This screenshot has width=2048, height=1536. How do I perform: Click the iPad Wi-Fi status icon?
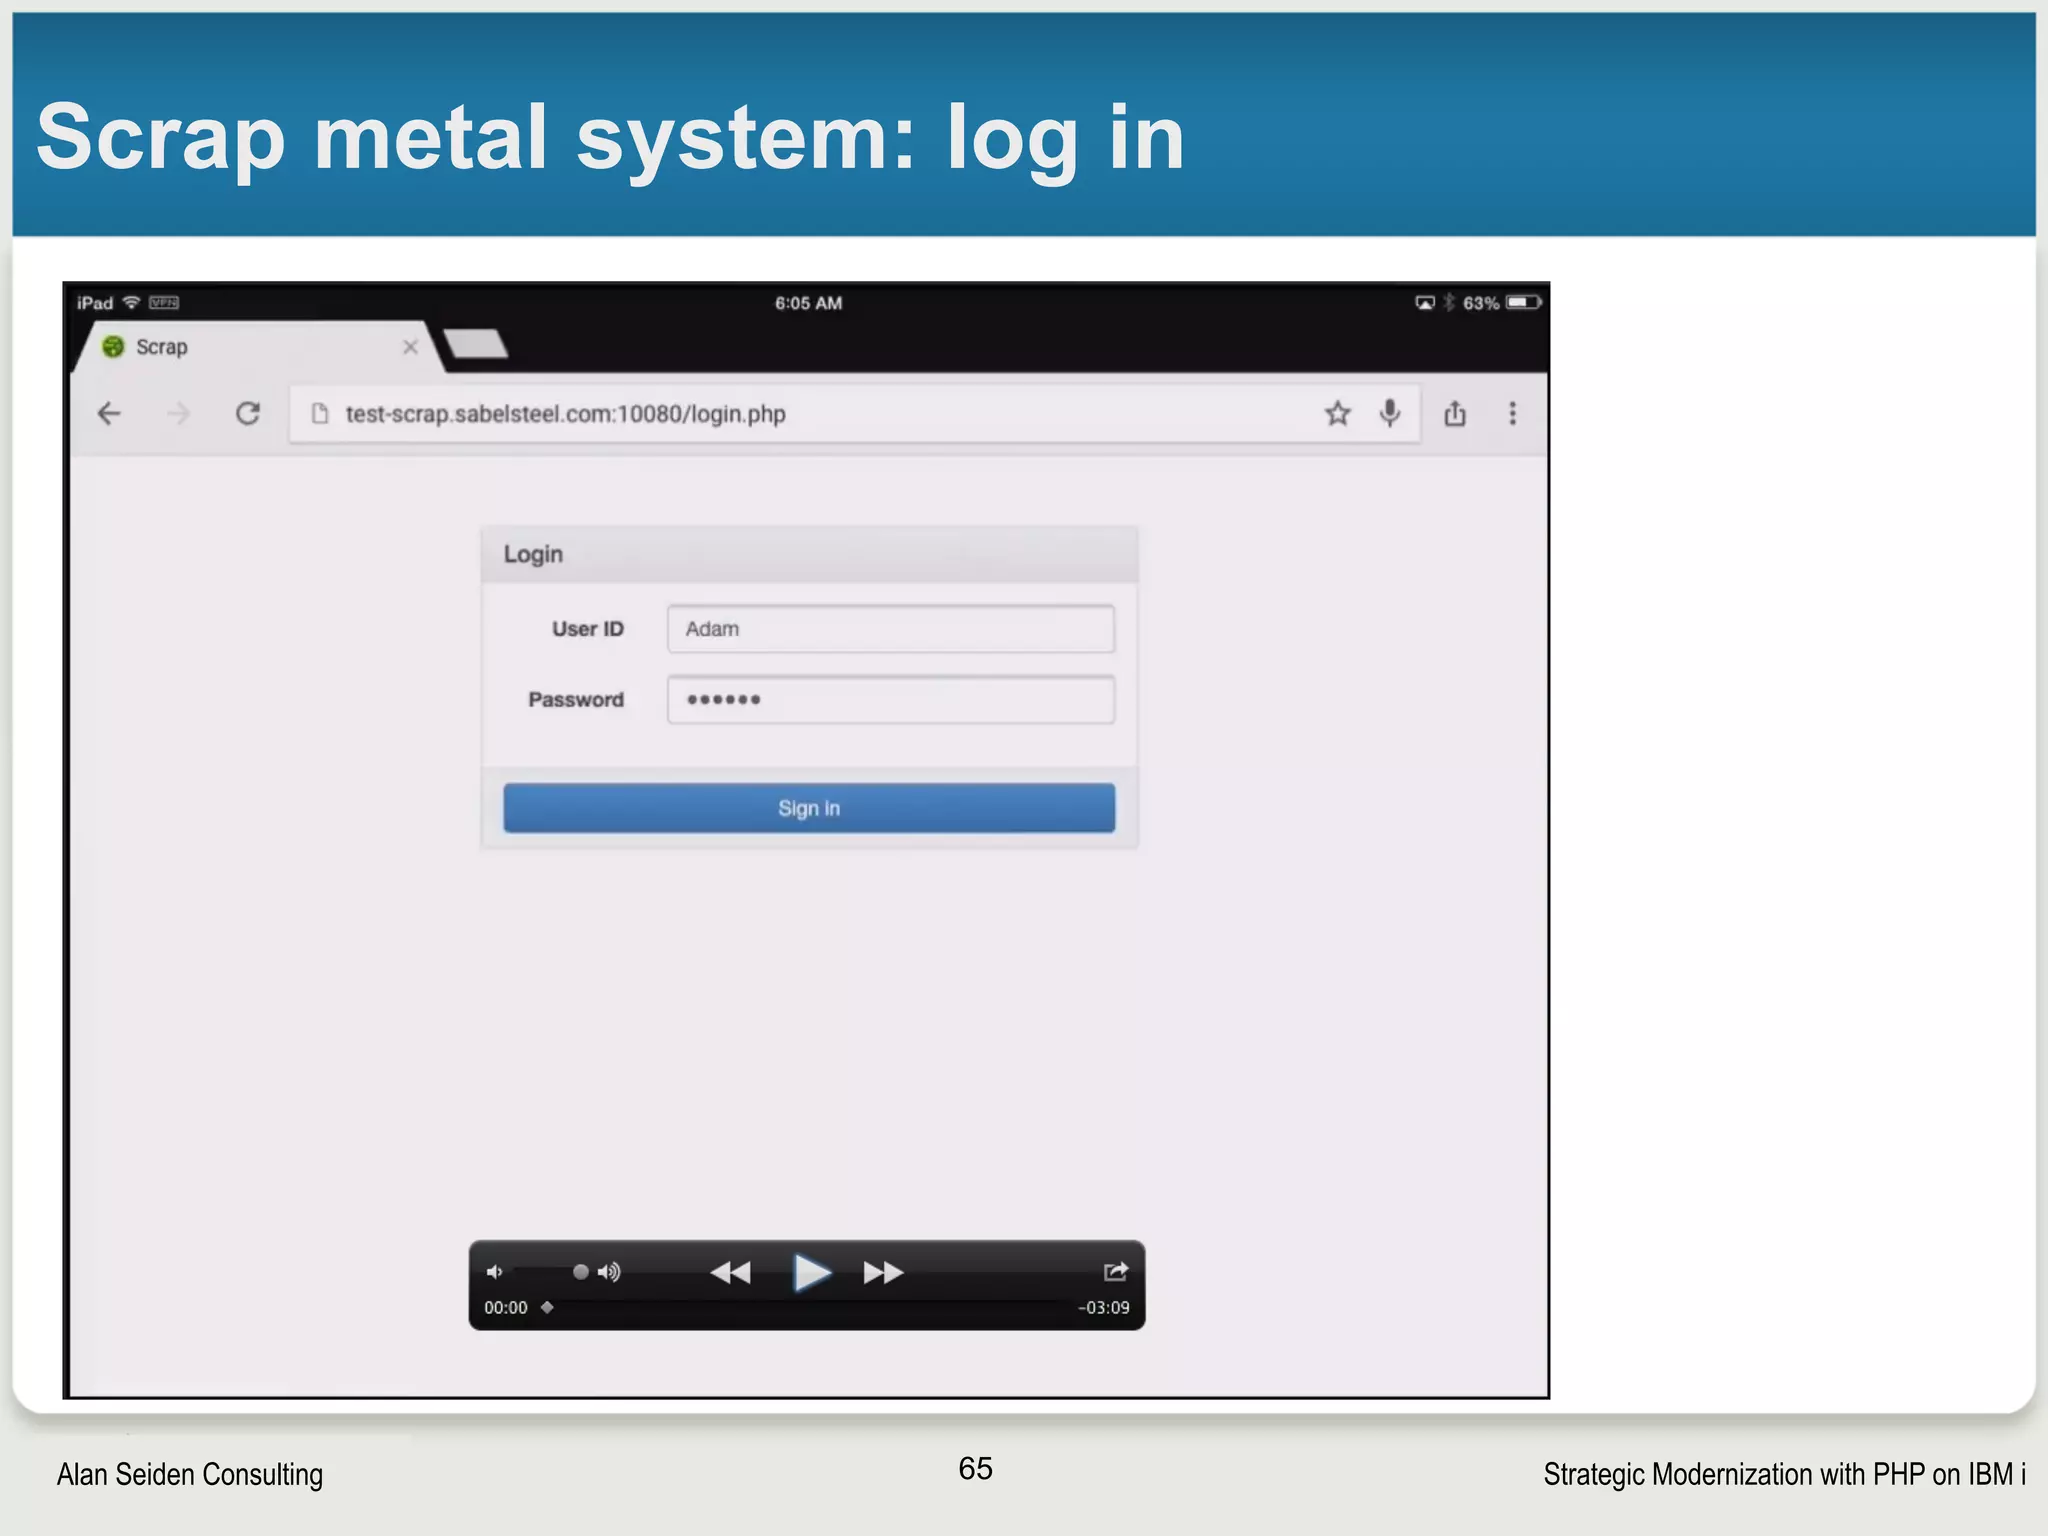(x=131, y=302)
